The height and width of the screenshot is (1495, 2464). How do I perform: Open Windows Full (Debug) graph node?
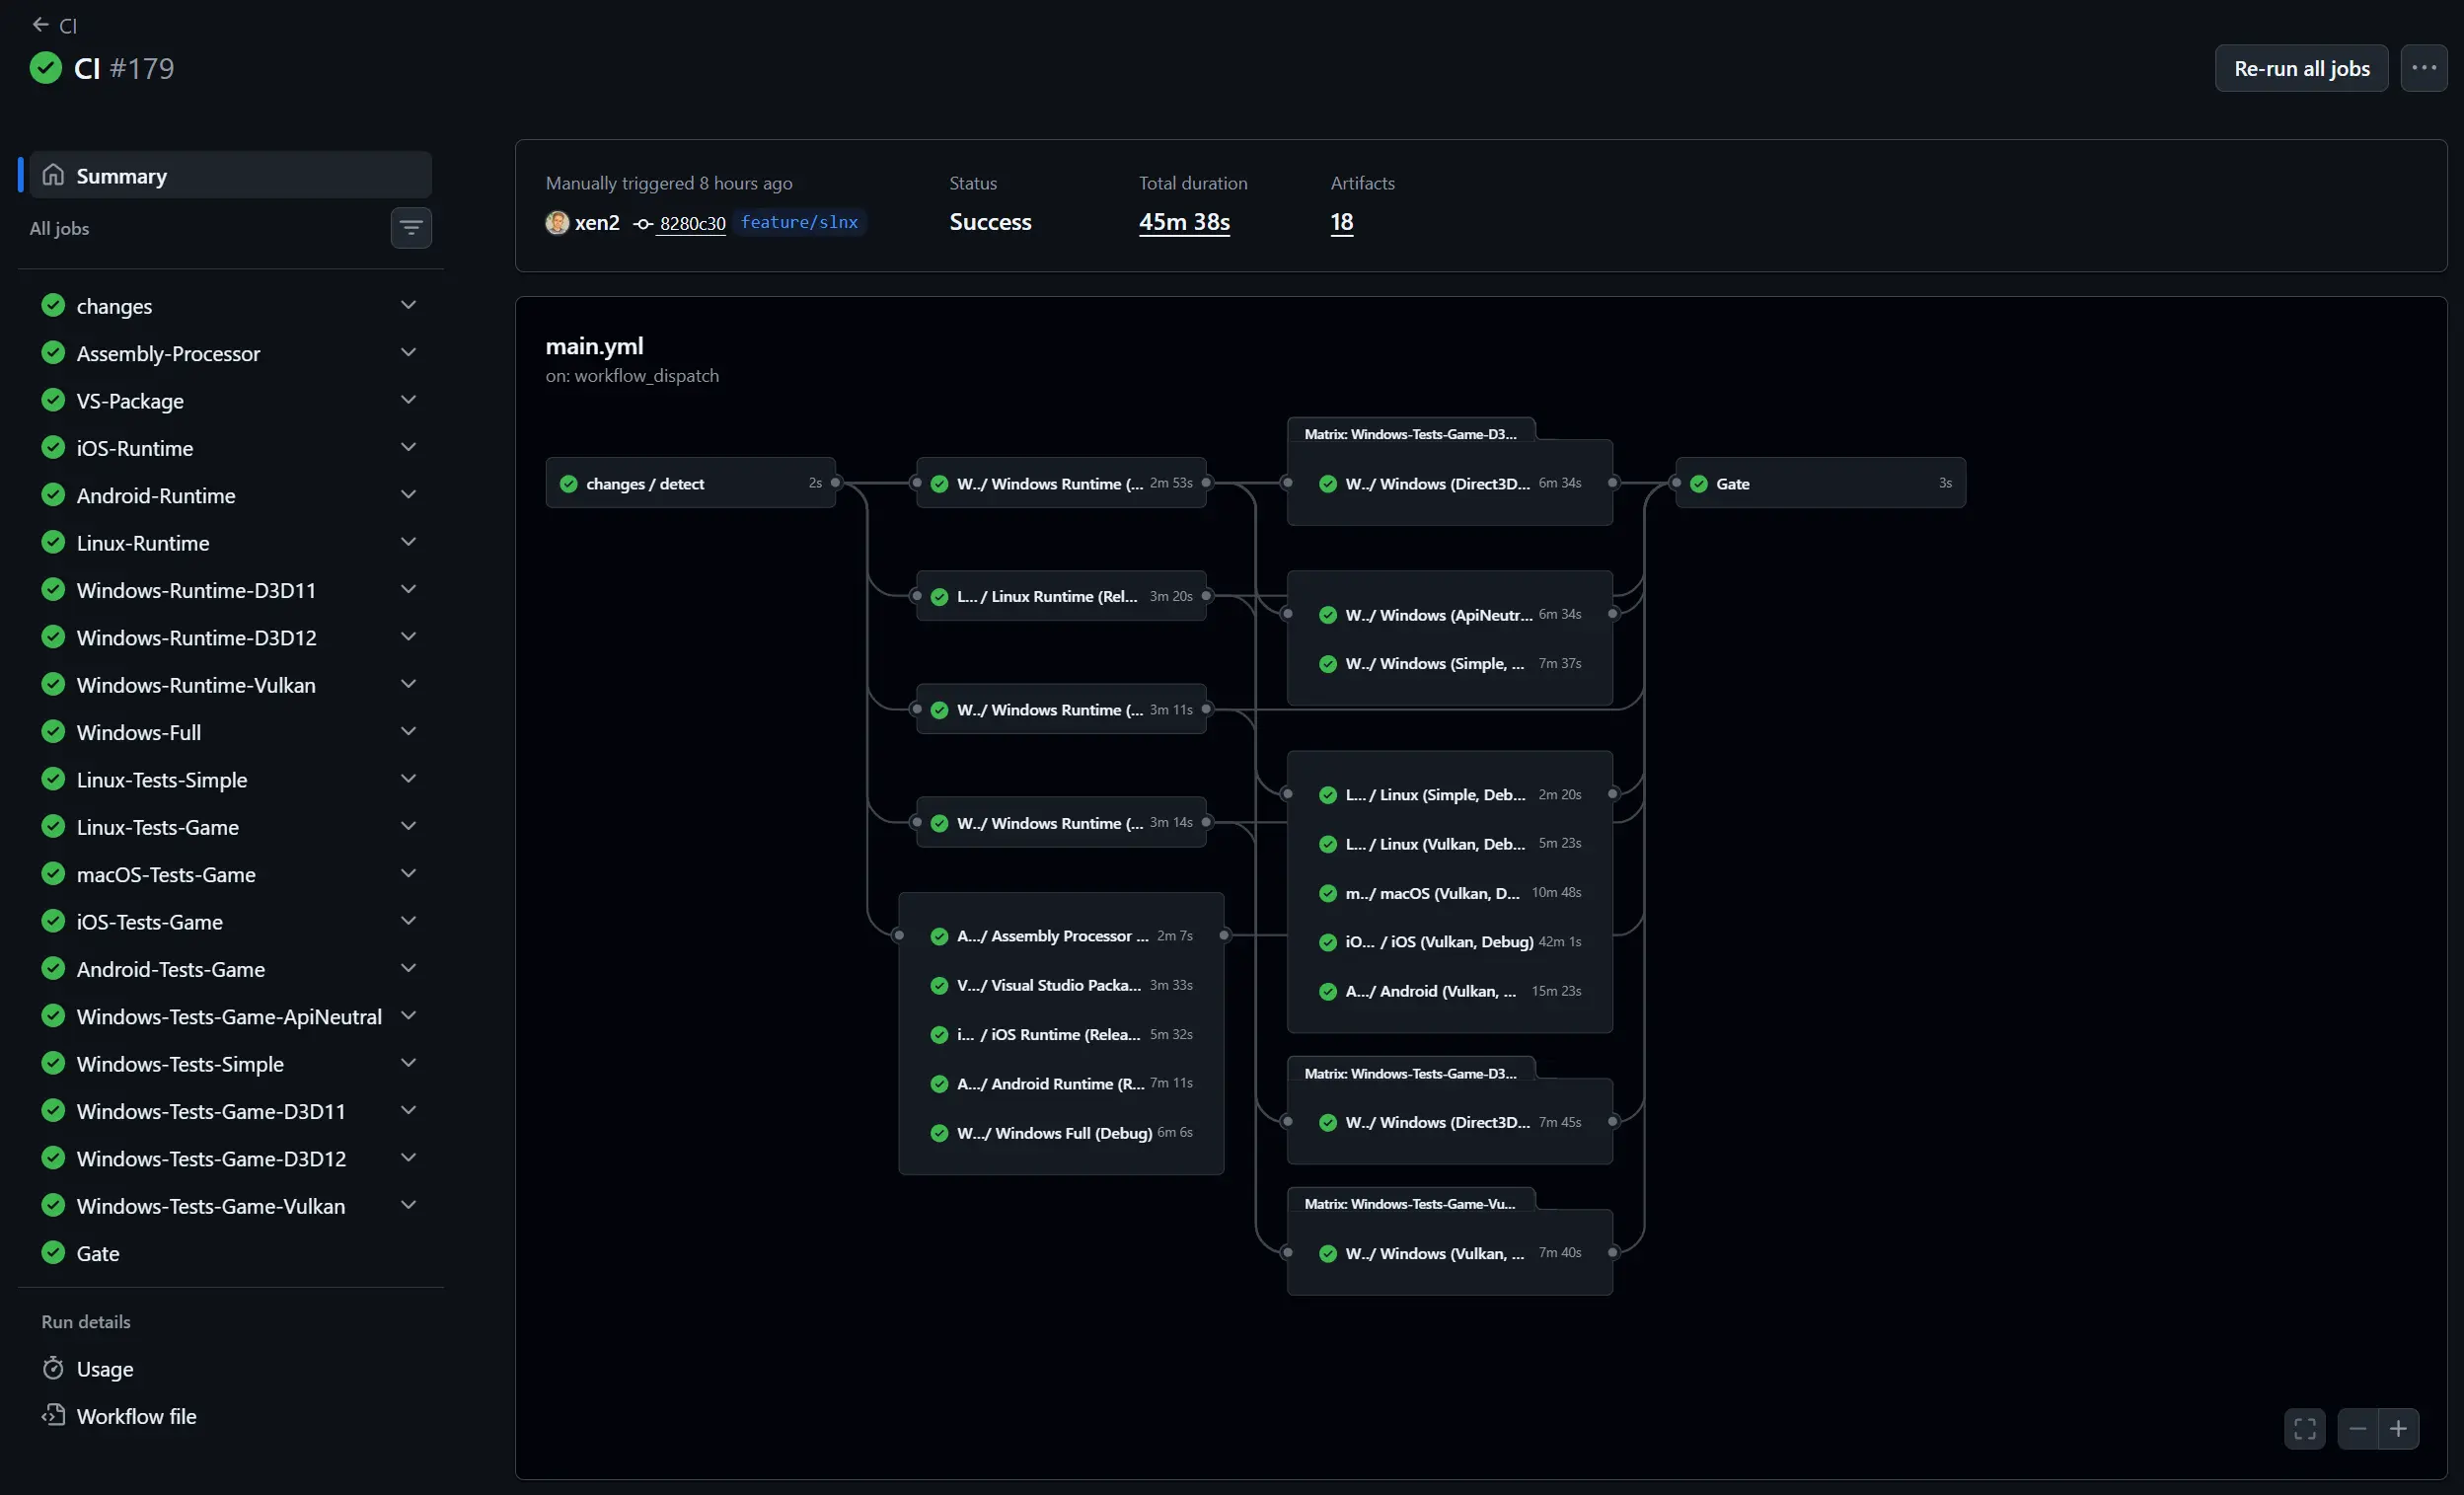1061,1133
